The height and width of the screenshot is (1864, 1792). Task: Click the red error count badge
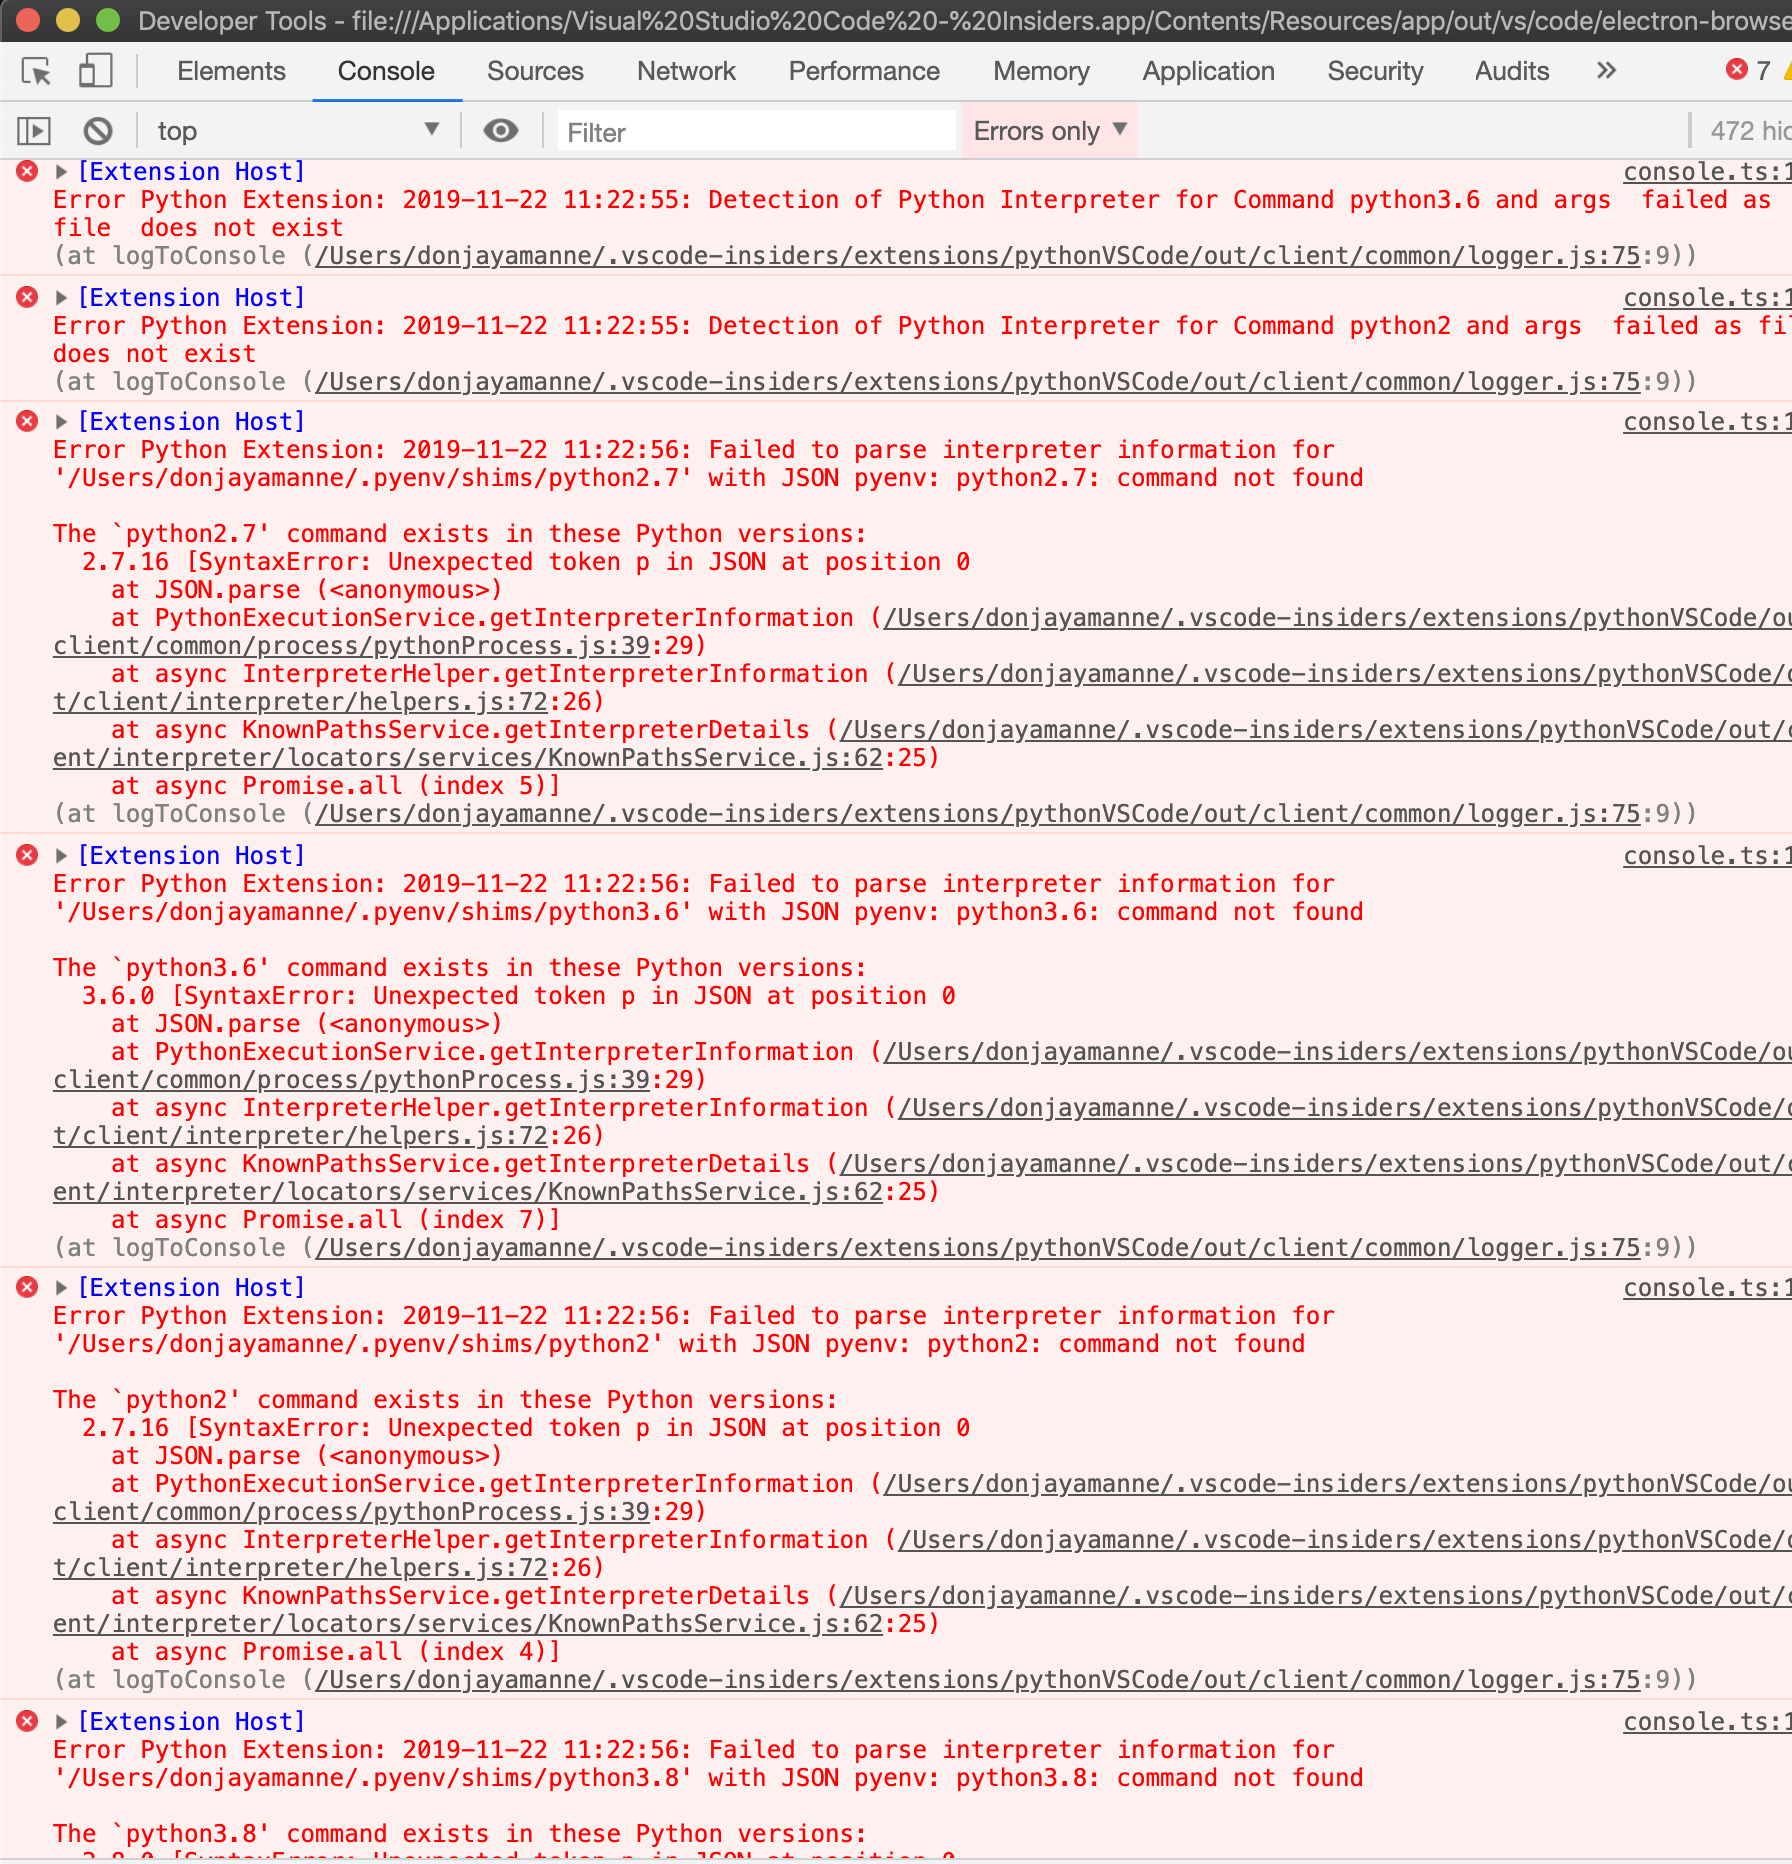(x=1737, y=70)
